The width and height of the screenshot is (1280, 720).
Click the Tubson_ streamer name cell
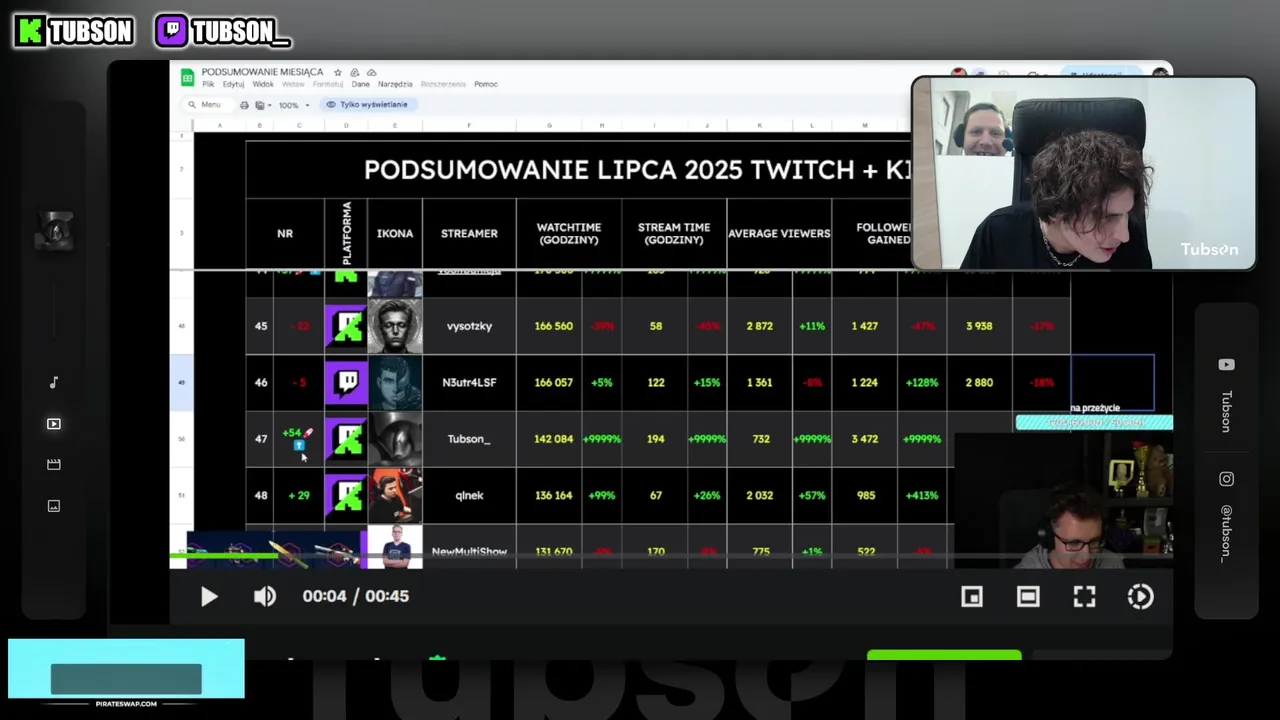469,439
